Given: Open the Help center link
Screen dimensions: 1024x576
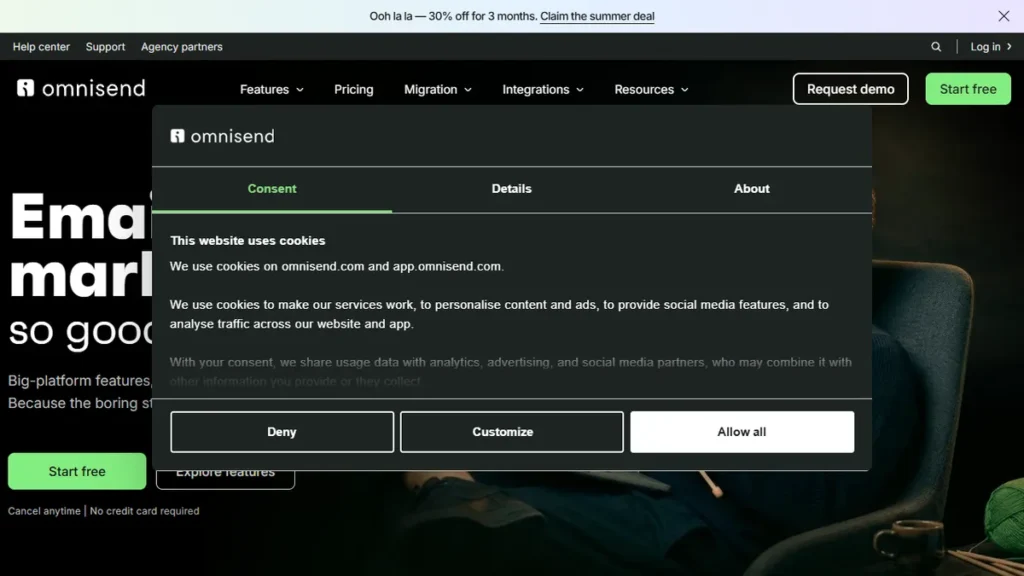Looking at the screenshot, I should click(x=41, y=47).
